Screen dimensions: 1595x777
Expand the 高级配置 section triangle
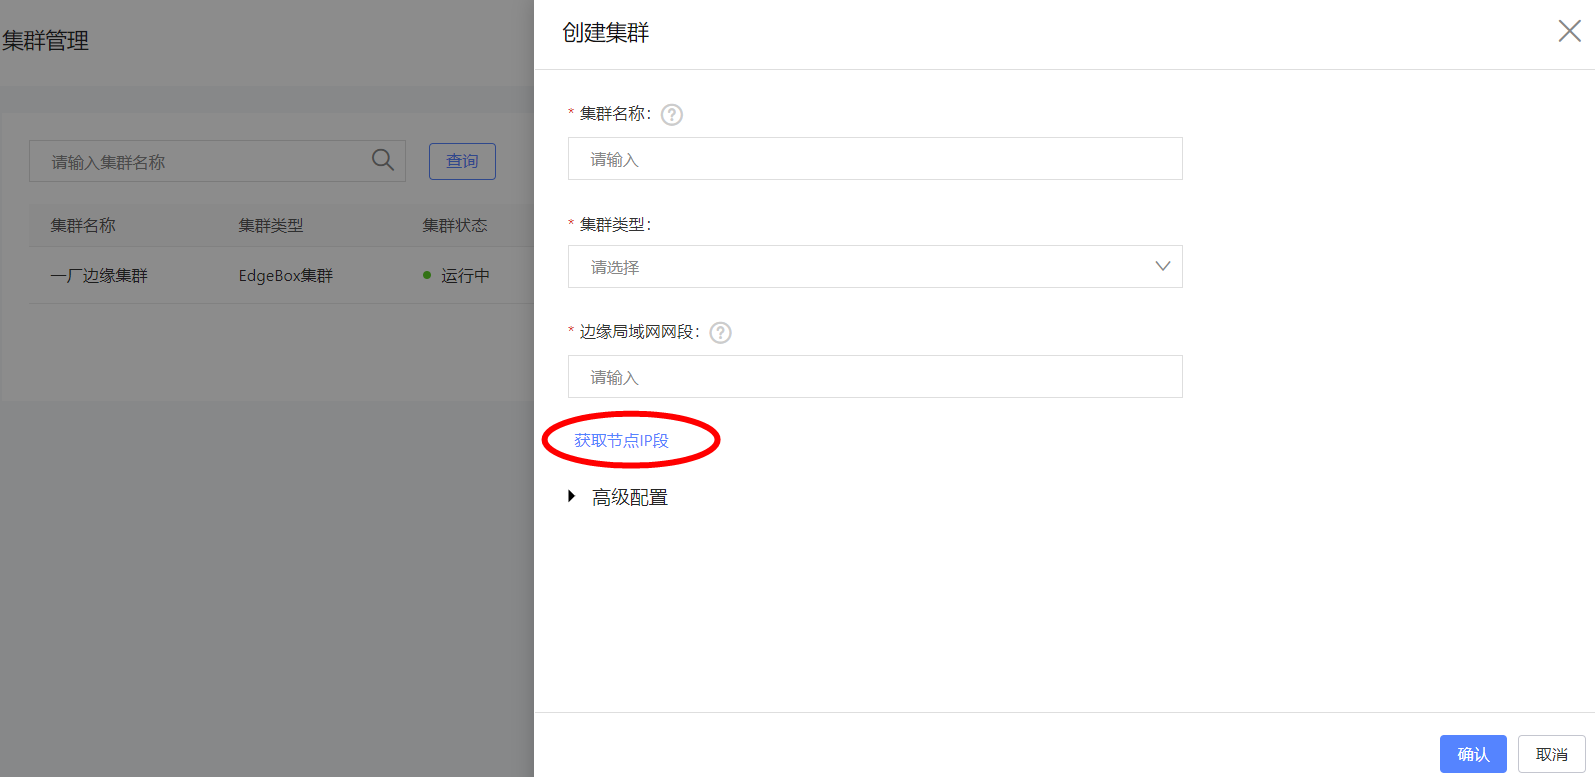tap(571, 496)
